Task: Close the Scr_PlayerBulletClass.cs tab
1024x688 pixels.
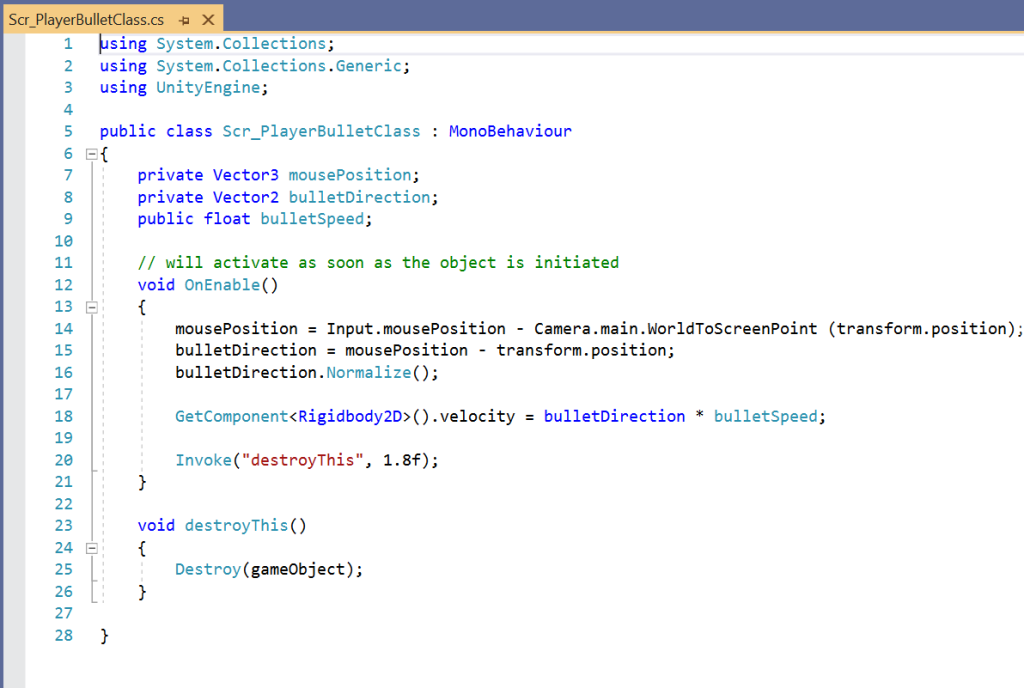Action: tap(207, 19)
